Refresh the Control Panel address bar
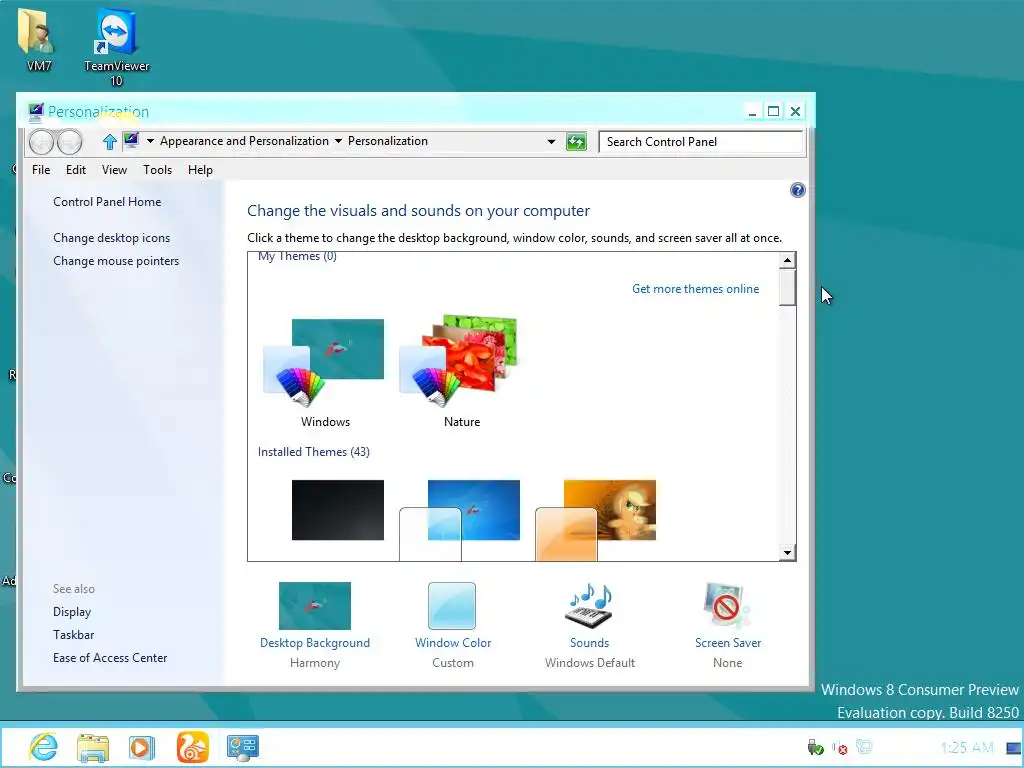The width and height of the screenshot is (1024, 768). 576,141
